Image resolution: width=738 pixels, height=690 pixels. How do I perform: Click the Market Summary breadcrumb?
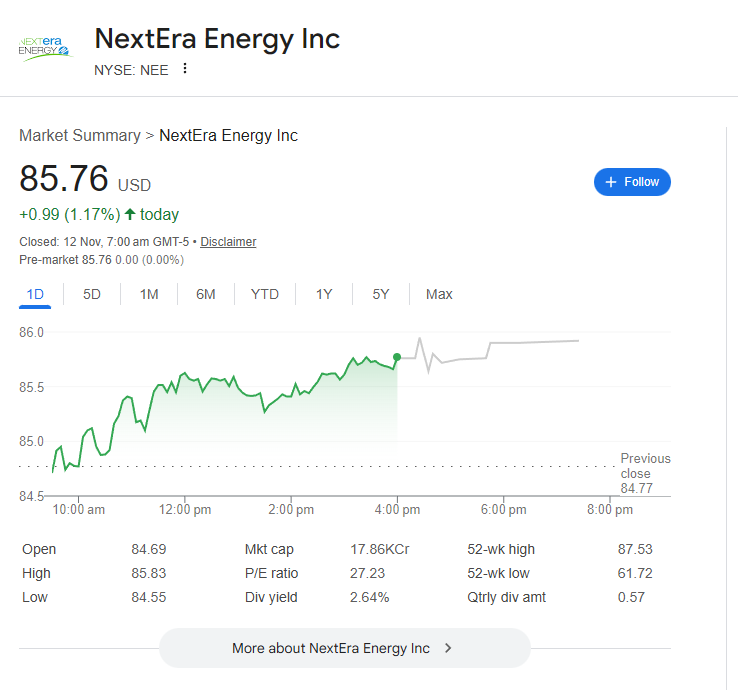pyautogui.click(x=80, y=136)
